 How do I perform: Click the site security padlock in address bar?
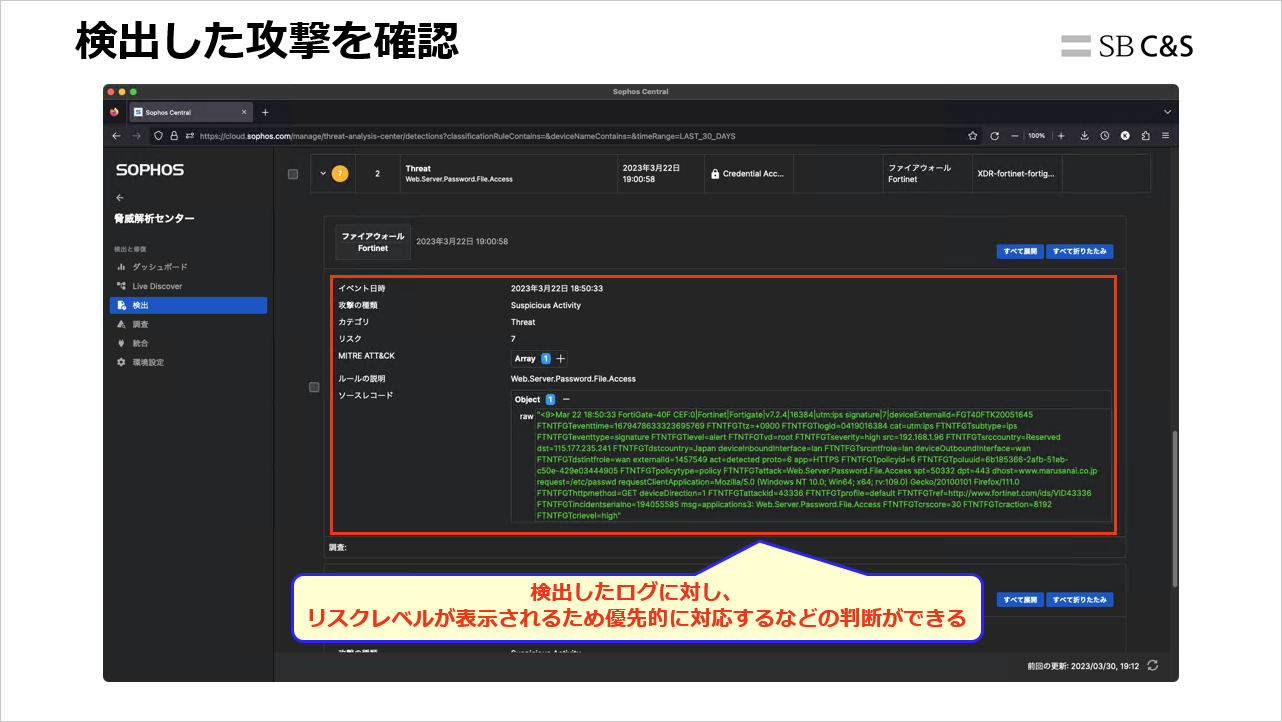(x=174, y=136)
